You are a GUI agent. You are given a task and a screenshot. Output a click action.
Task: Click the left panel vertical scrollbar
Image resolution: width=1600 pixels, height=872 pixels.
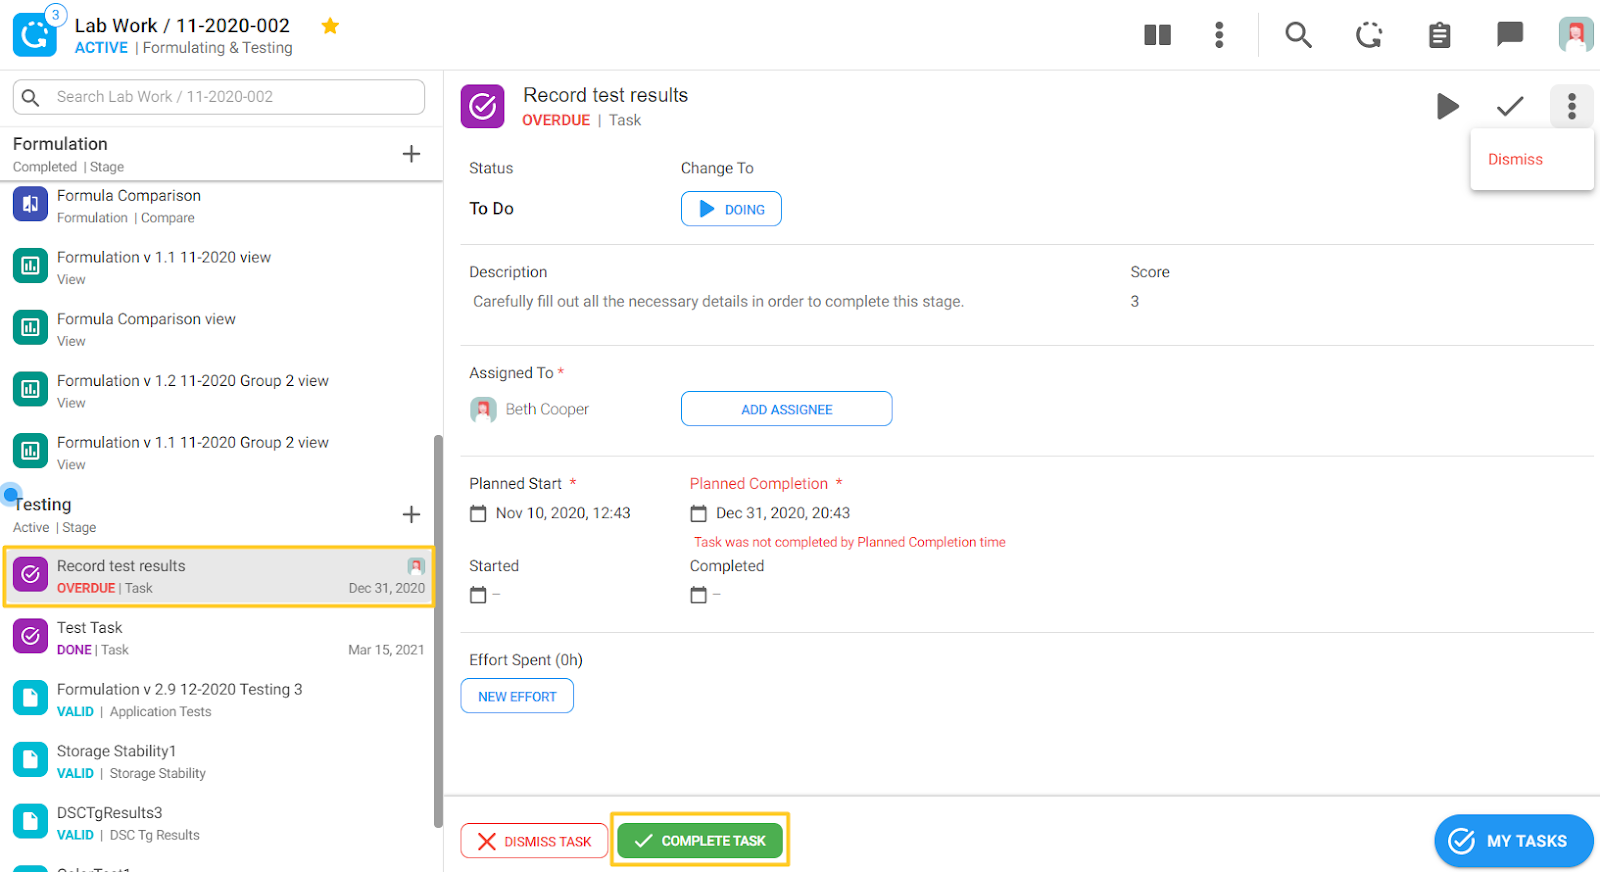(x=438, y=630)
